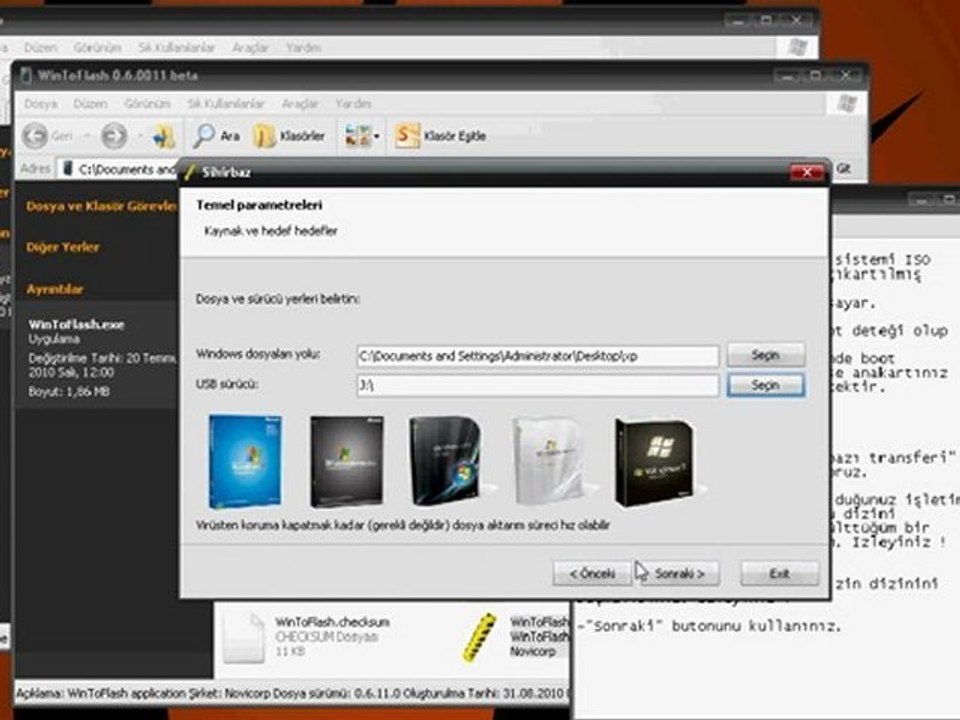Click the status bar description text
This screenshot has width=960, height=720.
pyautogui.click(x=291, y=694)
